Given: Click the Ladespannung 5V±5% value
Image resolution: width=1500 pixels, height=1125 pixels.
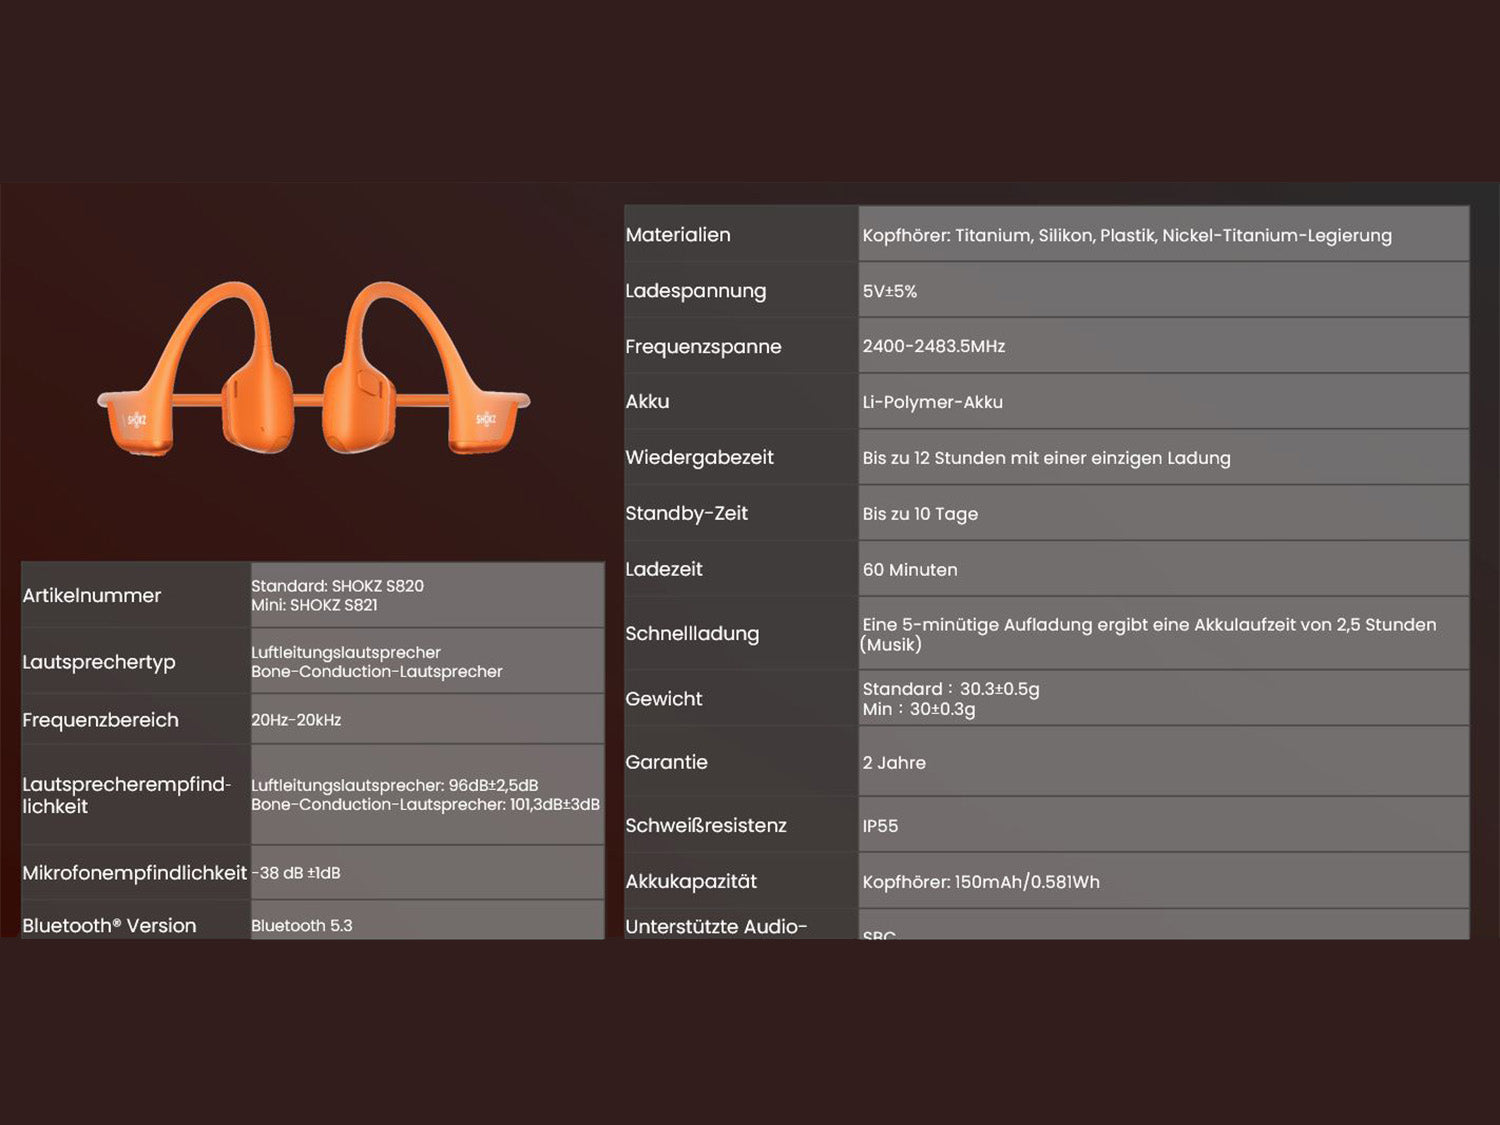Looking at the screenshot, I should [x=890, y=292].
